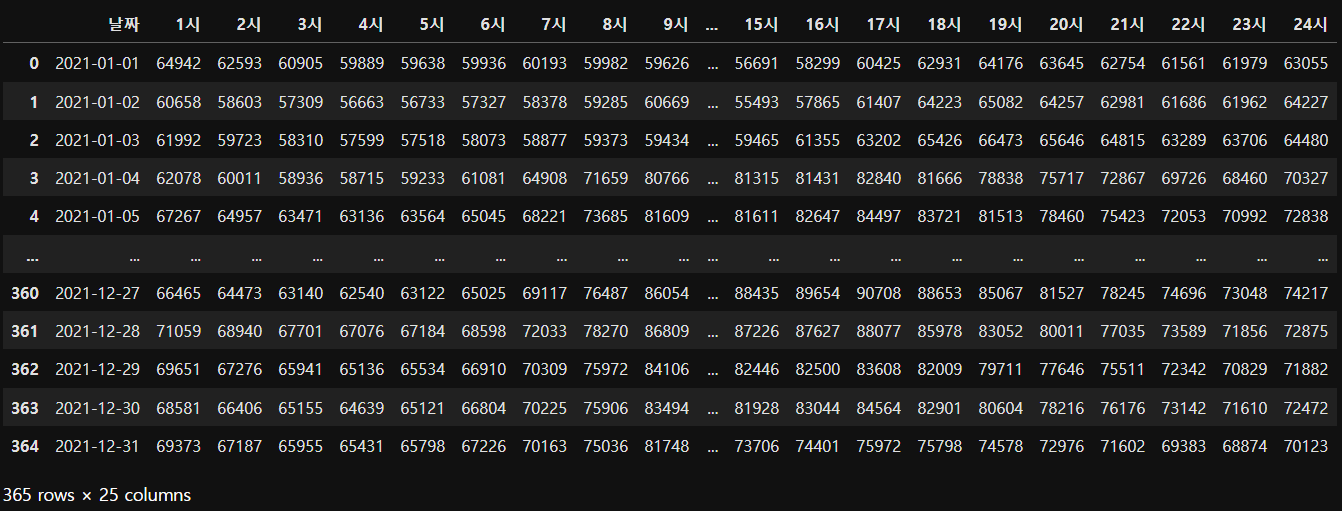Click value 65045 in 6시 column

pos(484,216)
